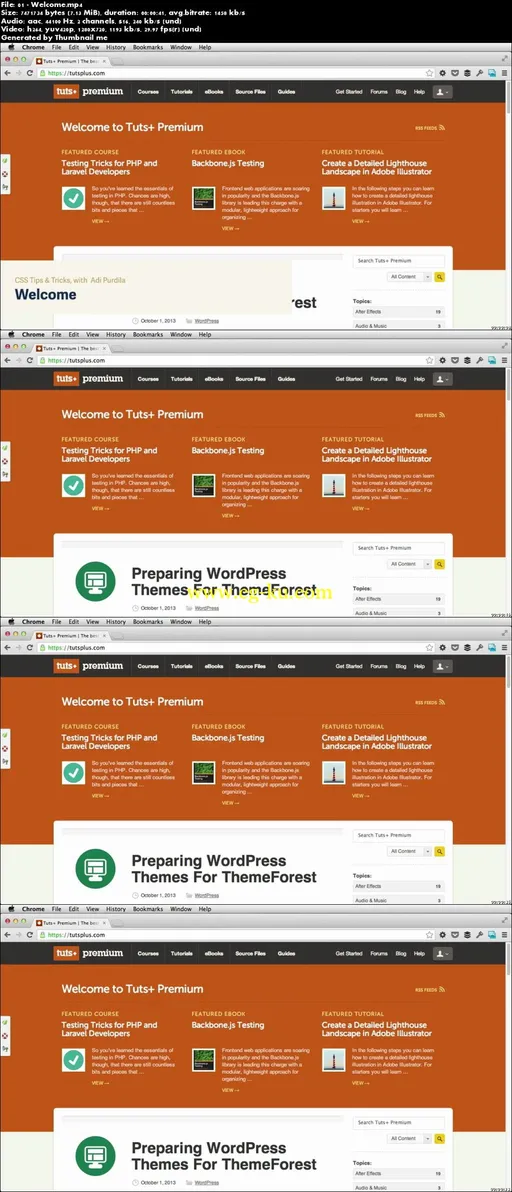
Task: Reload the page in the top frame
Action: 30,73
